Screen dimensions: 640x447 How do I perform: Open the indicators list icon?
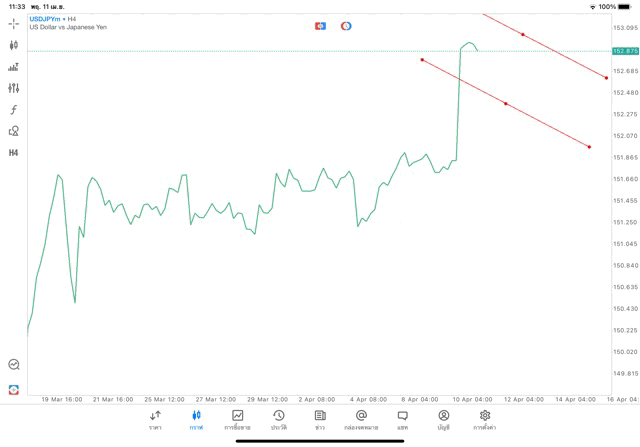click(13, 67)
